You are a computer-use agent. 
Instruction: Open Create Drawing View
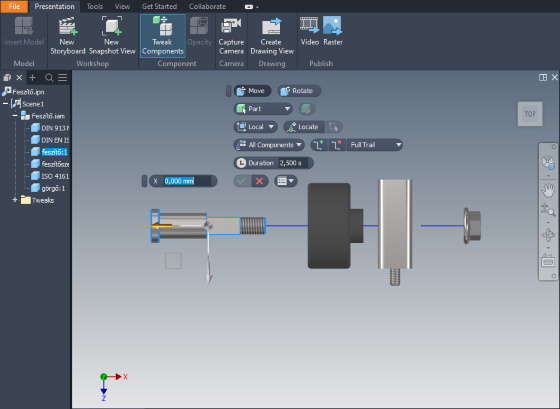272,35
